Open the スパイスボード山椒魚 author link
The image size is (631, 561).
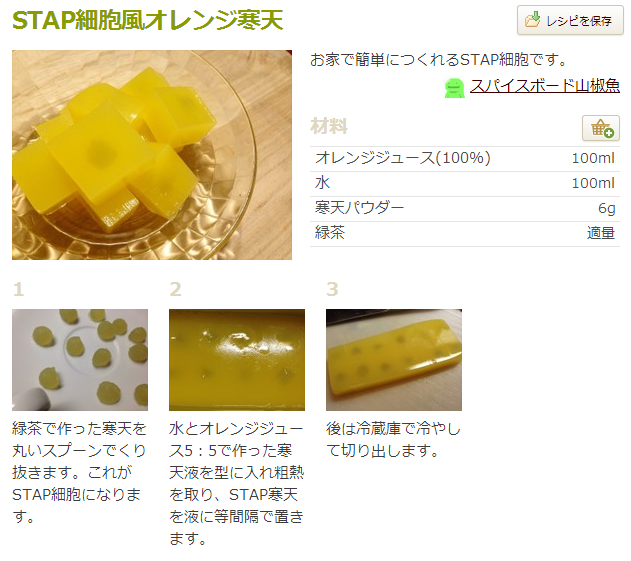pos(545,86)
